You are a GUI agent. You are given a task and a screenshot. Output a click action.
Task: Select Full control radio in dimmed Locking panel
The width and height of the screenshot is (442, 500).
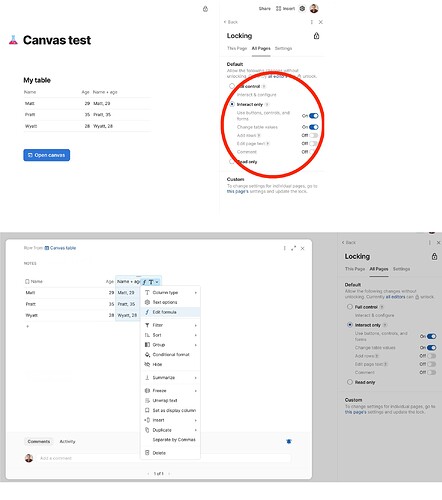(350, 307)
